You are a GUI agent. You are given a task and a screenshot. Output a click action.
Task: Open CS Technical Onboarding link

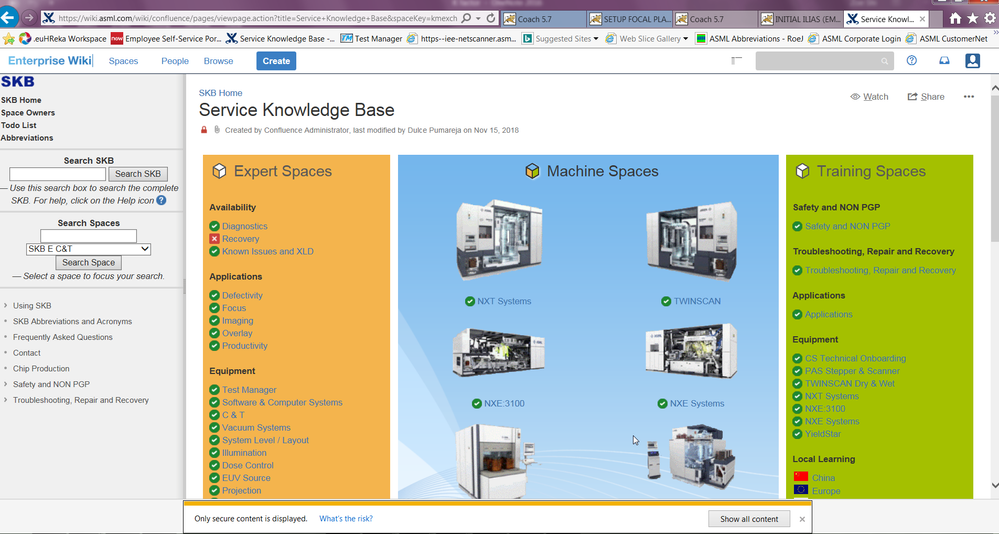(x=855, y=359)
